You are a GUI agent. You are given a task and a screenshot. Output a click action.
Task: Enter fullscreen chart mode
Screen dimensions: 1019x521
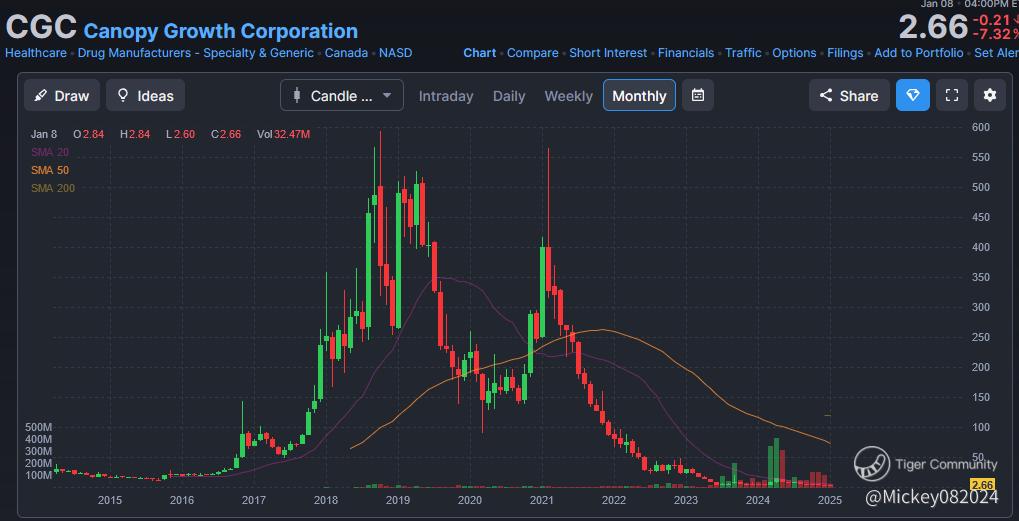click(x=952, y=95)
